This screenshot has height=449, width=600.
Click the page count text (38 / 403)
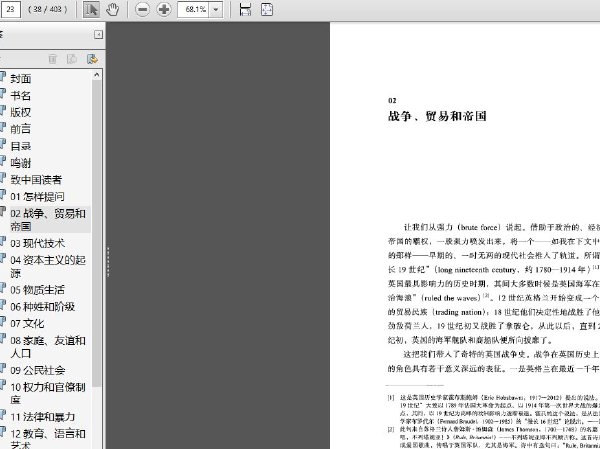tap(47, 9)
